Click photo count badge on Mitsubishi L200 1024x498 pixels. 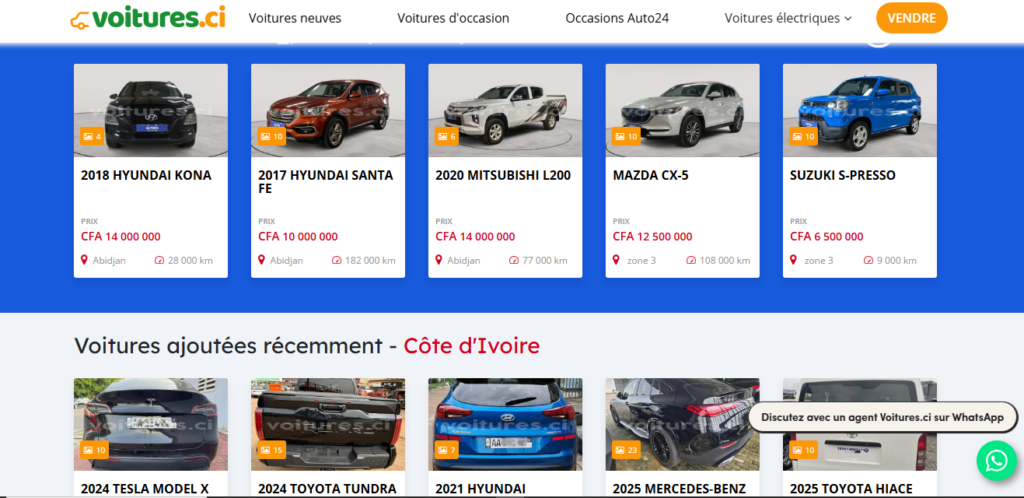[x=446, y=137]
